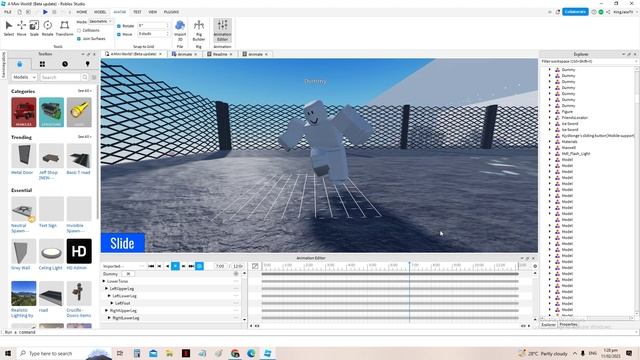Screen dimensions: 640x360
Task: Toggle the Join Surfaces checkbox
Action: tap(79, 39)
